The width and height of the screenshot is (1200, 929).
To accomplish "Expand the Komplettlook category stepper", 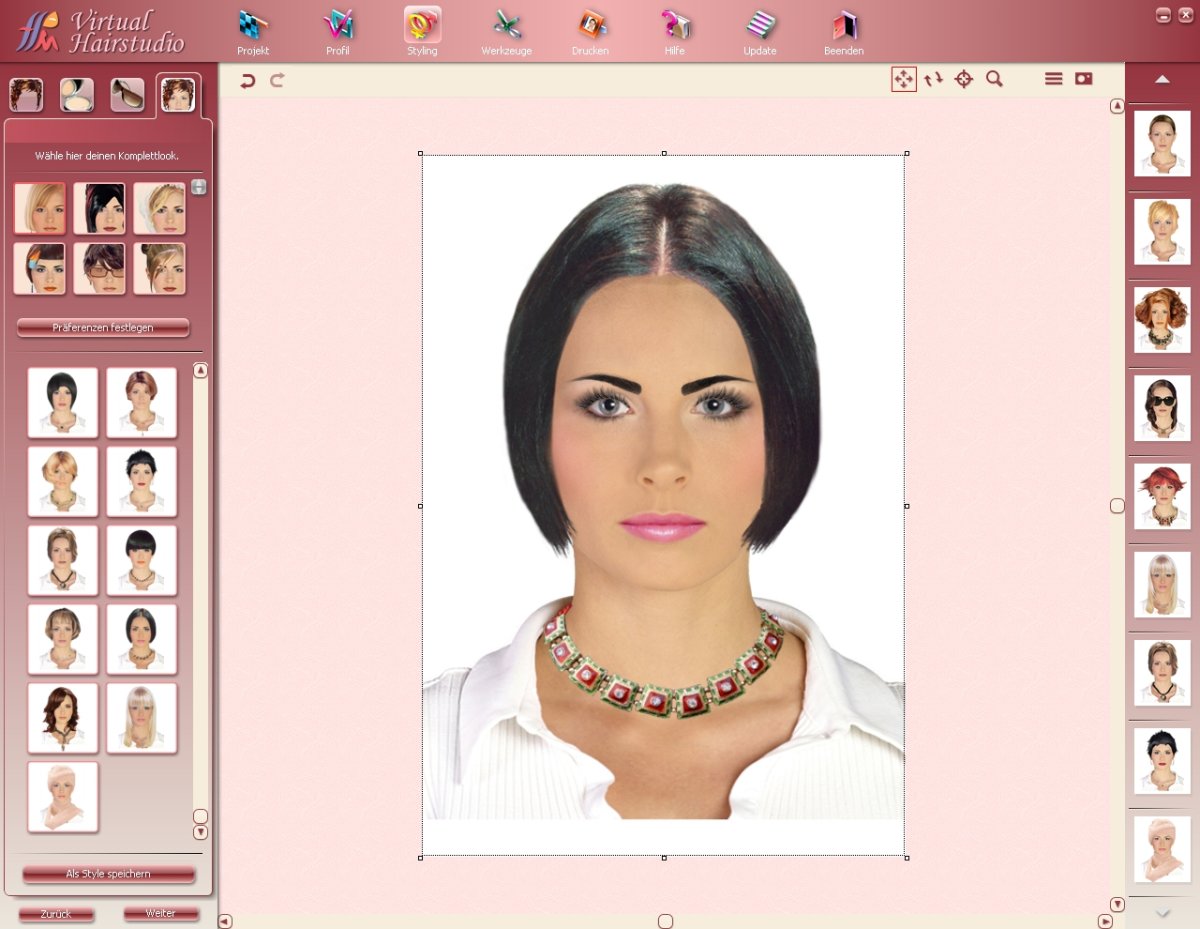I will click(x=199, y=187).
